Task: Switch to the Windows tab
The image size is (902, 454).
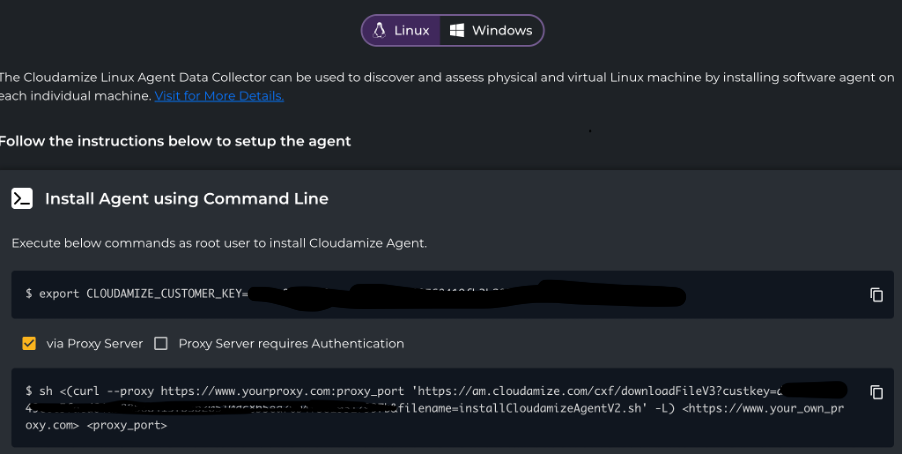Action: (491, 30)
